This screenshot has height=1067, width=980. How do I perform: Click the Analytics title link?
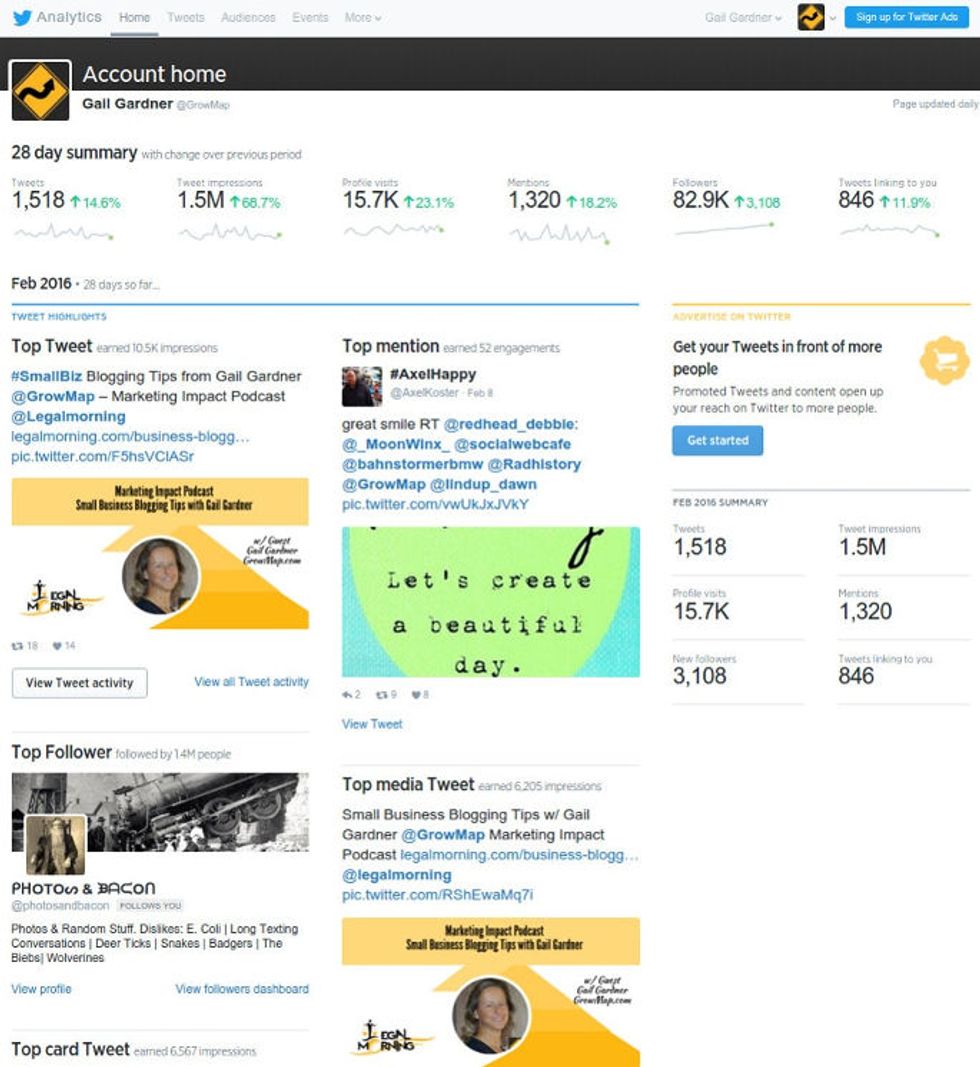(69, 17)
